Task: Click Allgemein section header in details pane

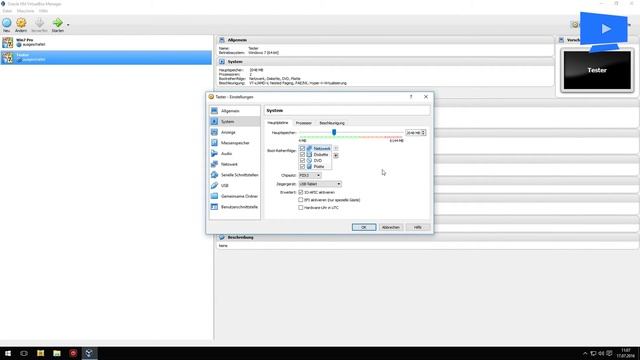Action: 237,40
